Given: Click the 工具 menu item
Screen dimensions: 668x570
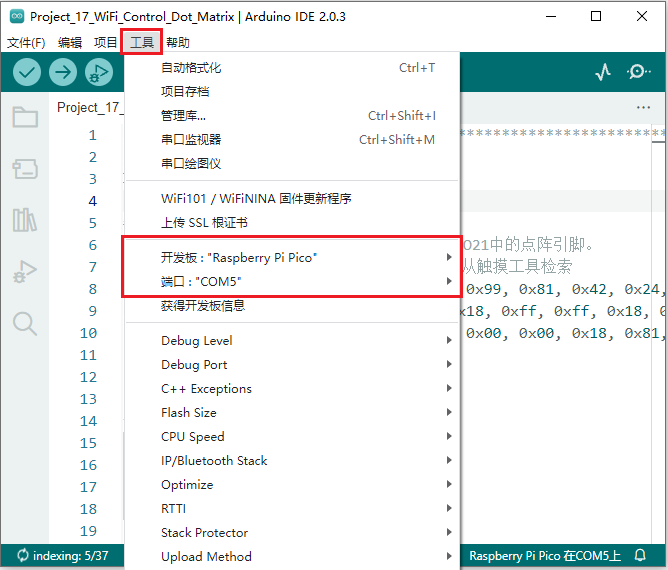Looking at the screenshot, I should click(x=142, y=42).
